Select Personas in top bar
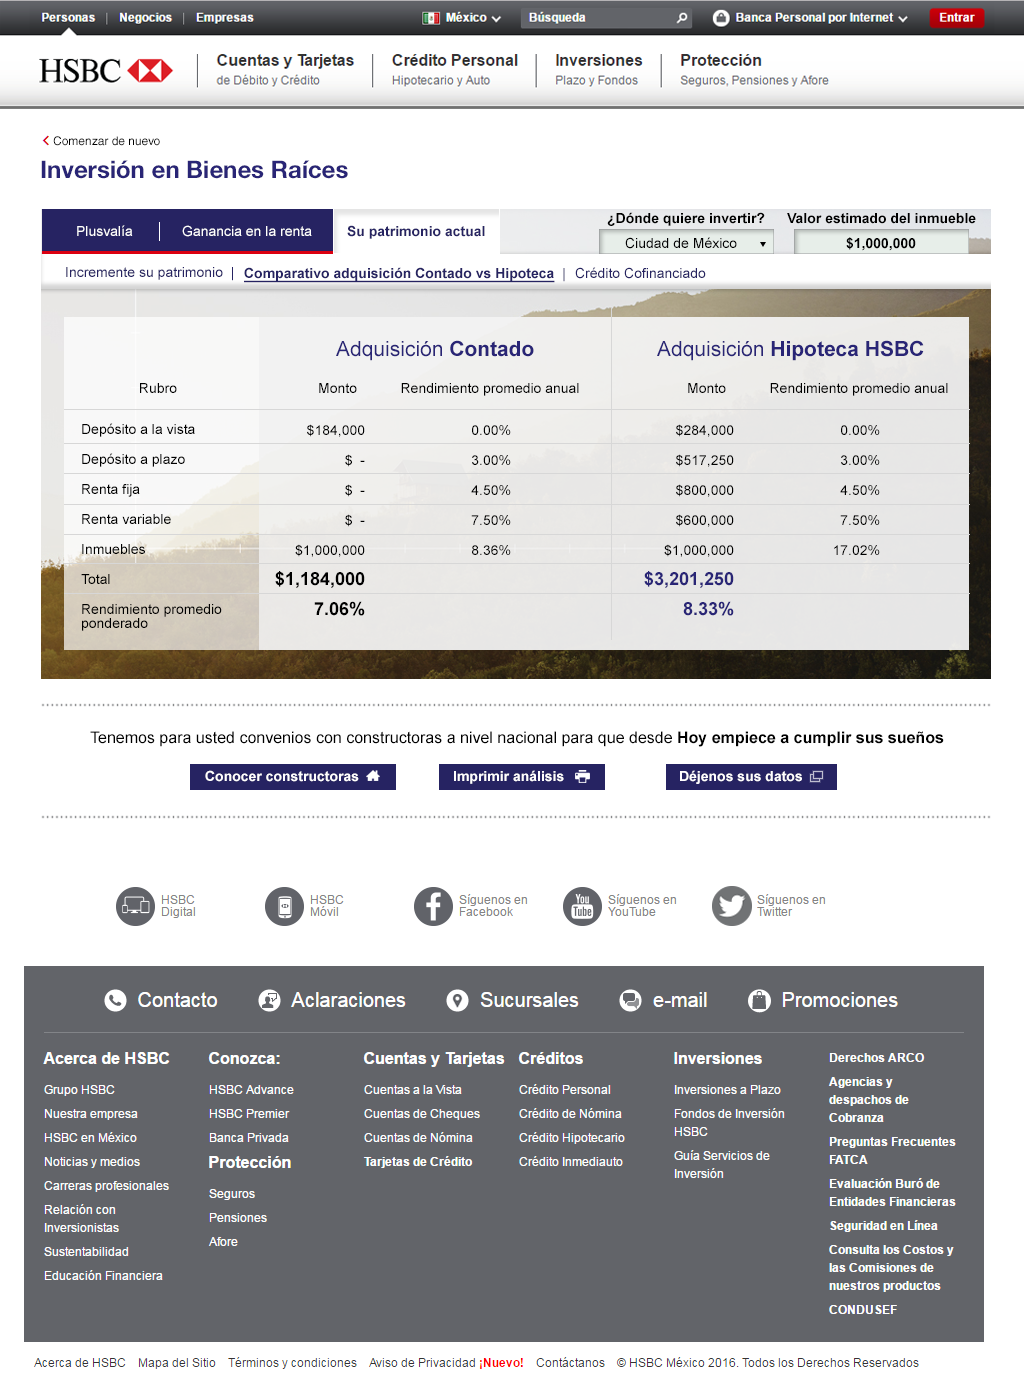 pyautogui.click(x=68, y=18)
